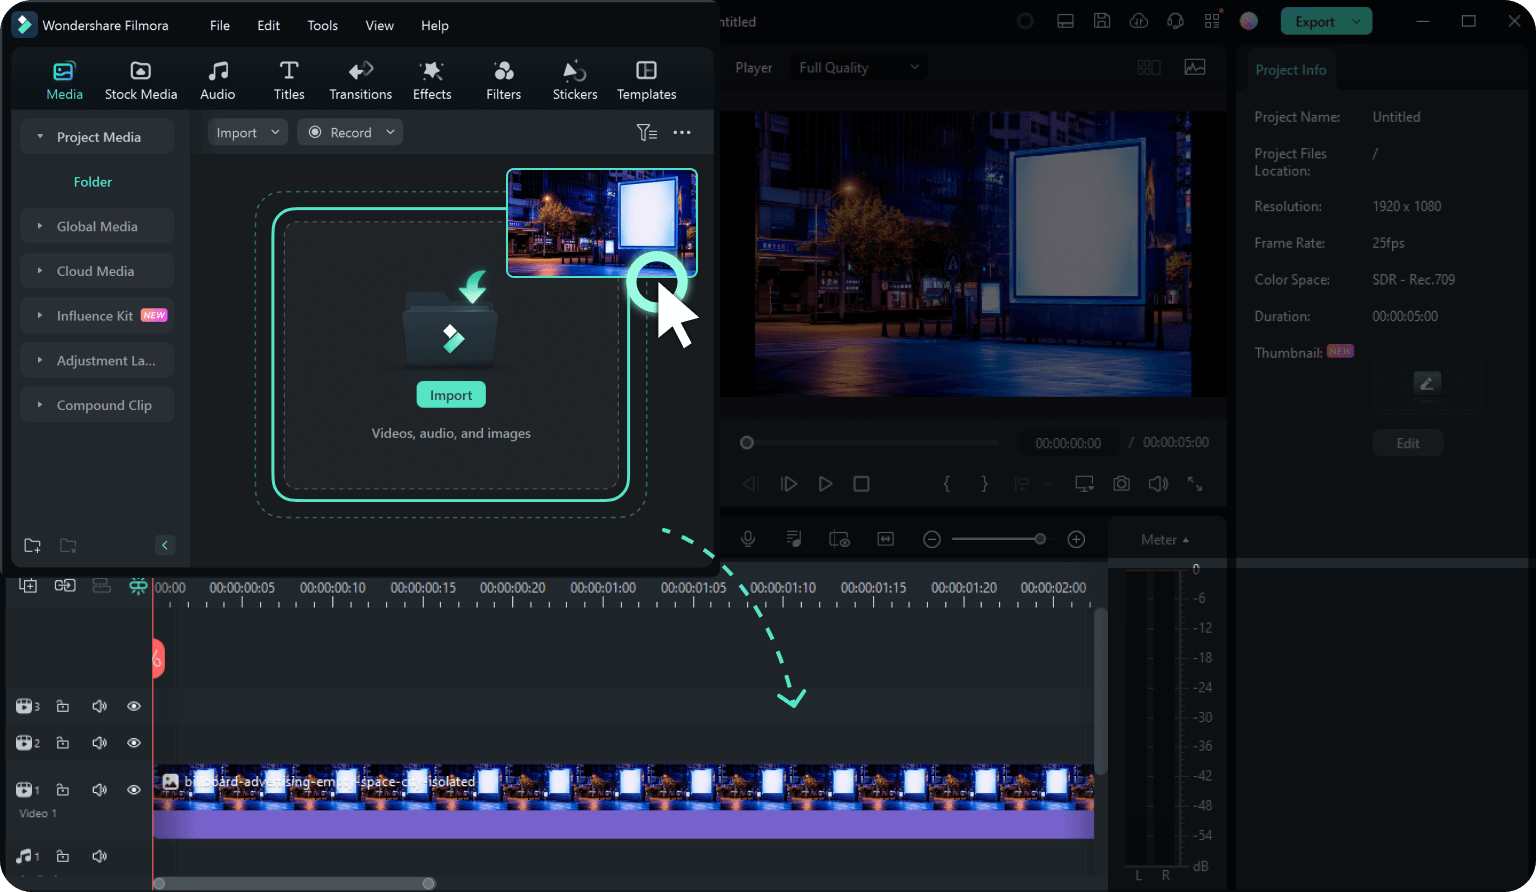Open the Meter dropdown
Screen dimensions: 1536x892
point(1165,540)
